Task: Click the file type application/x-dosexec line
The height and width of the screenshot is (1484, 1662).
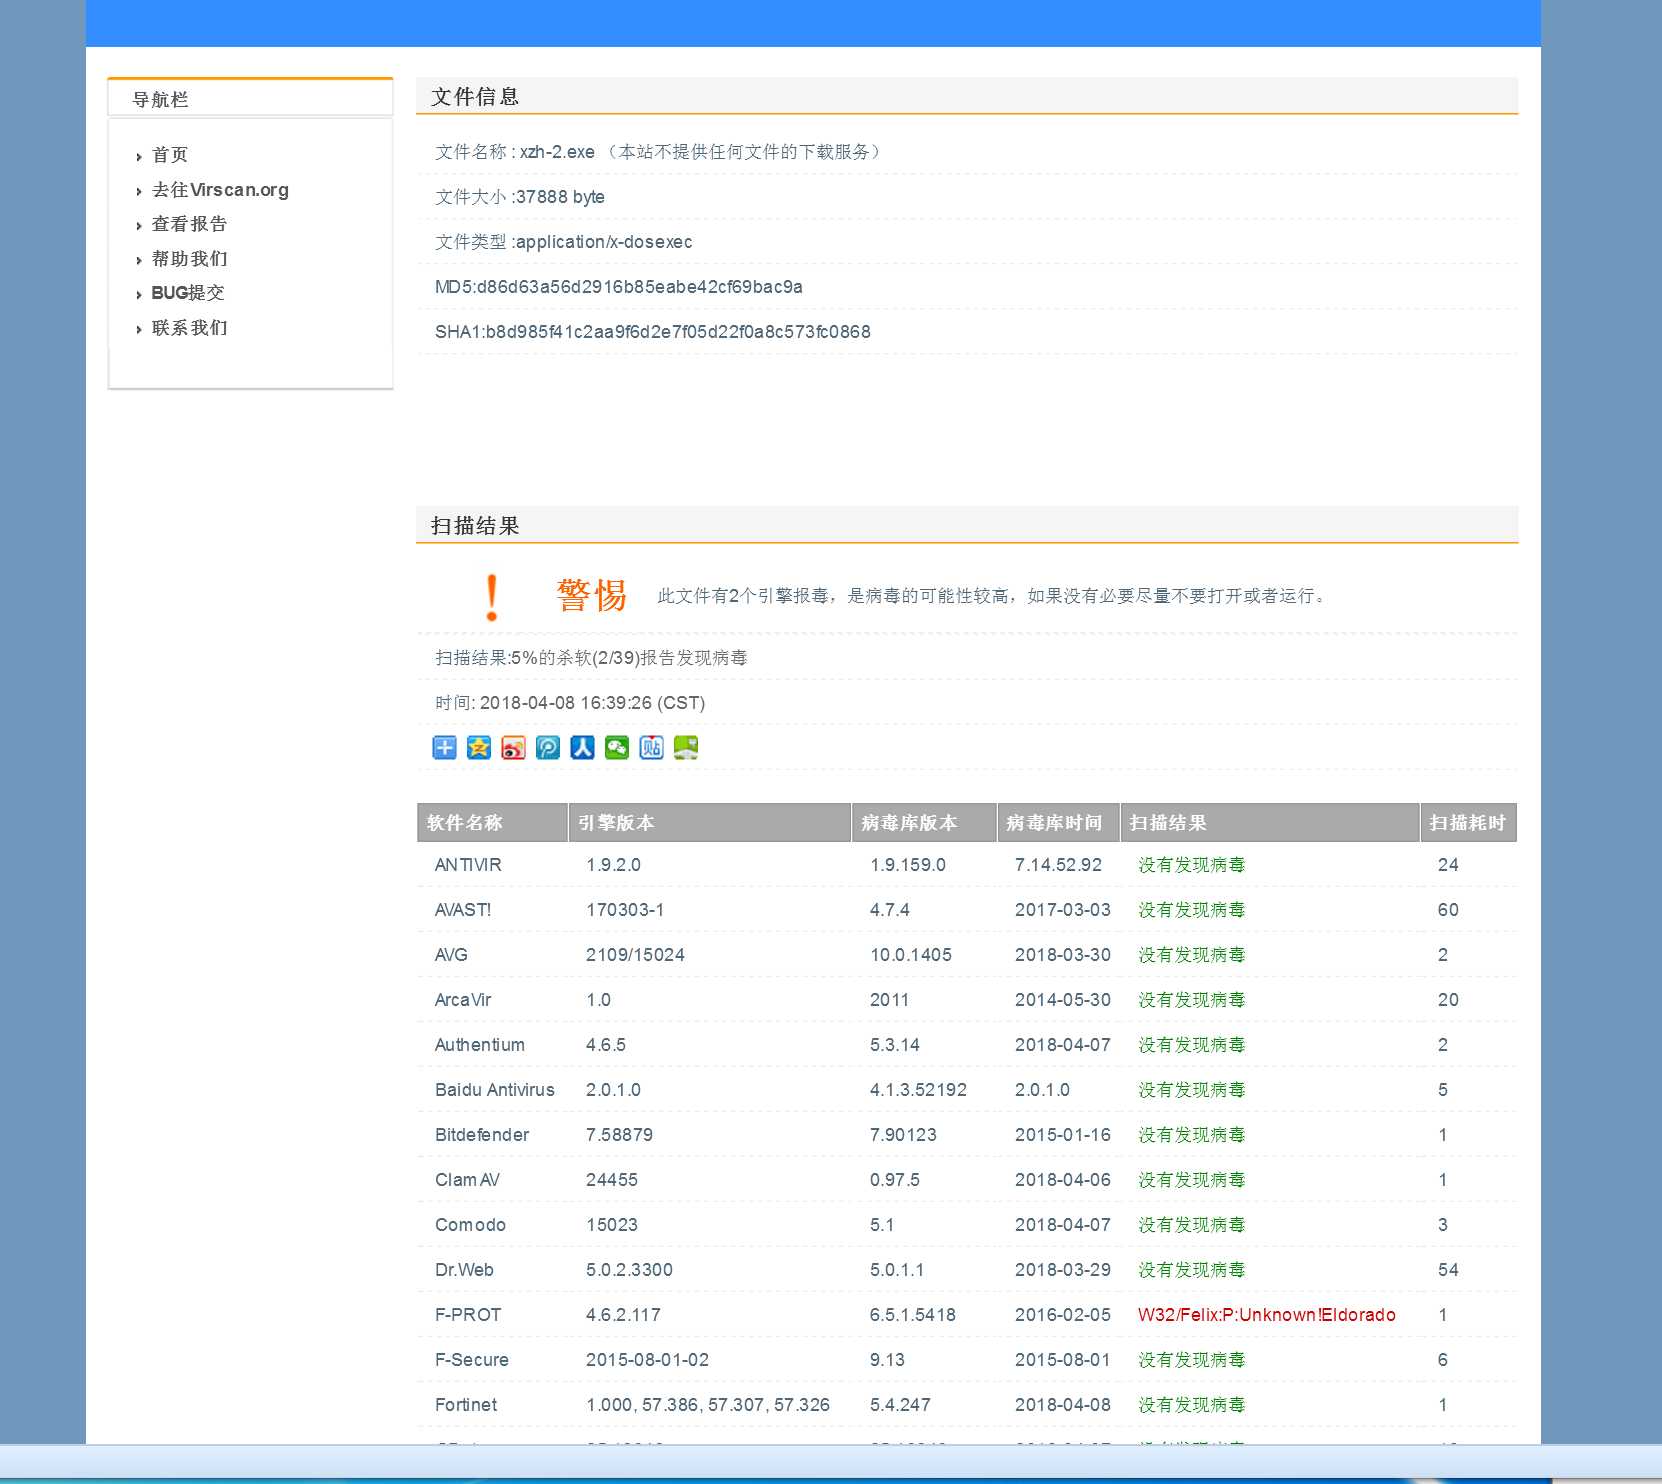Action: 564,242
